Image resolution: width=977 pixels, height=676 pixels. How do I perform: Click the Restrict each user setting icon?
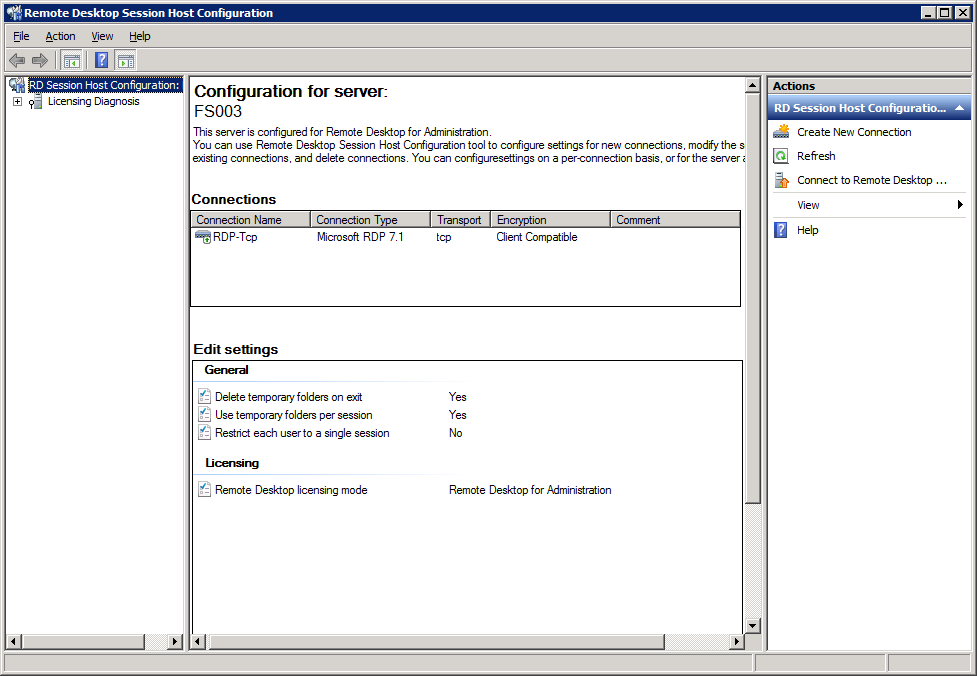[x=204, y=432]
